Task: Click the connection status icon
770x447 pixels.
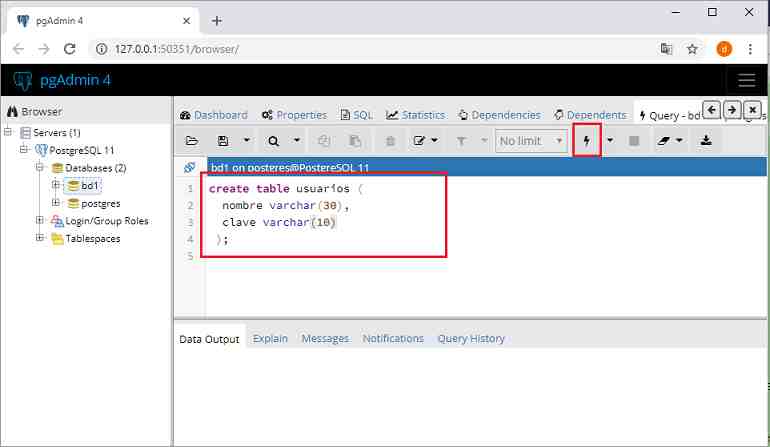Action: [x=190, y=168]
